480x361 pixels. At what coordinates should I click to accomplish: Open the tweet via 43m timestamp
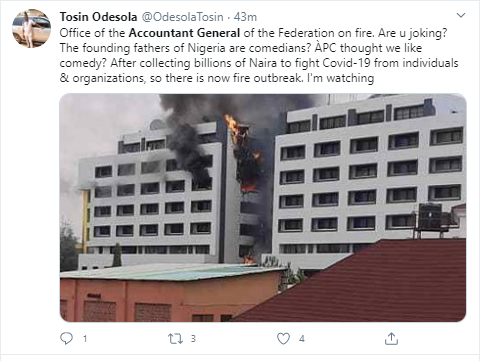(x=245, y=17)
